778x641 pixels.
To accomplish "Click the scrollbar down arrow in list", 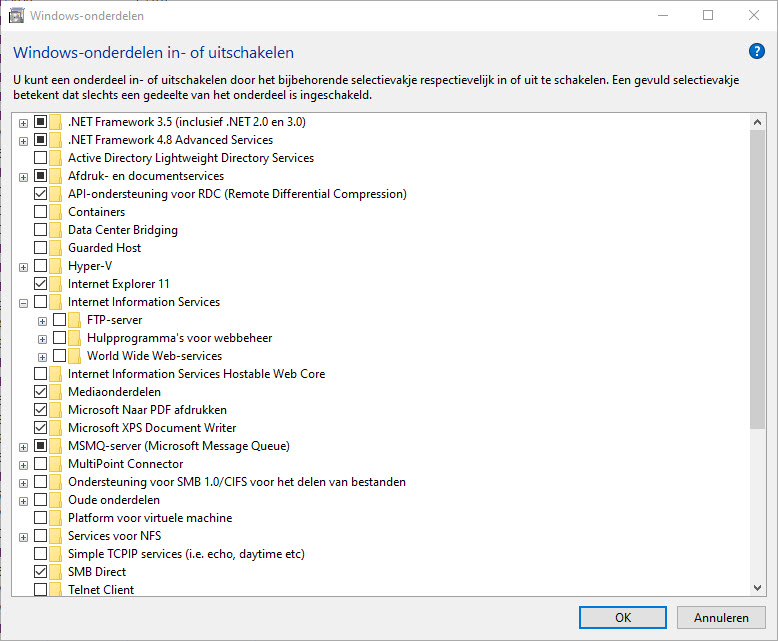I will [757, 588].
